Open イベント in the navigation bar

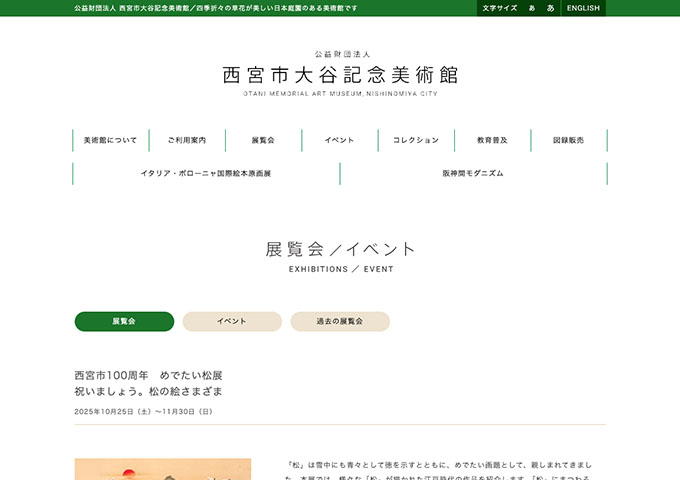[339, 140]
